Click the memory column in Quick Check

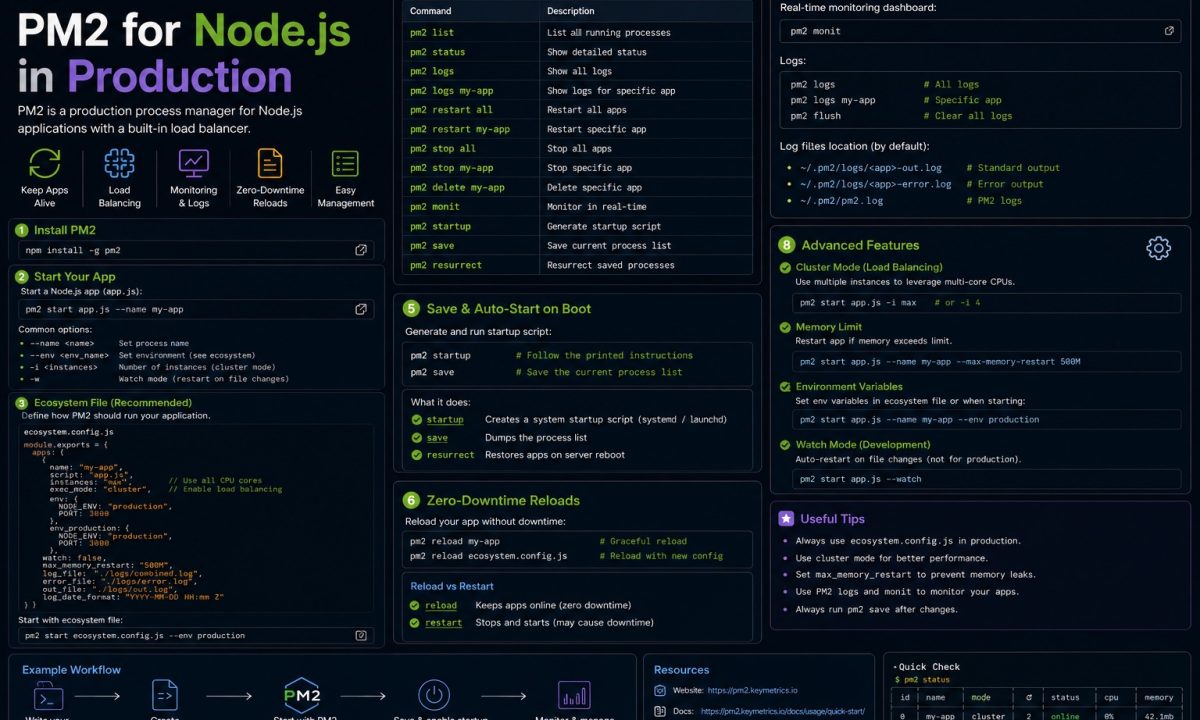1158,697
